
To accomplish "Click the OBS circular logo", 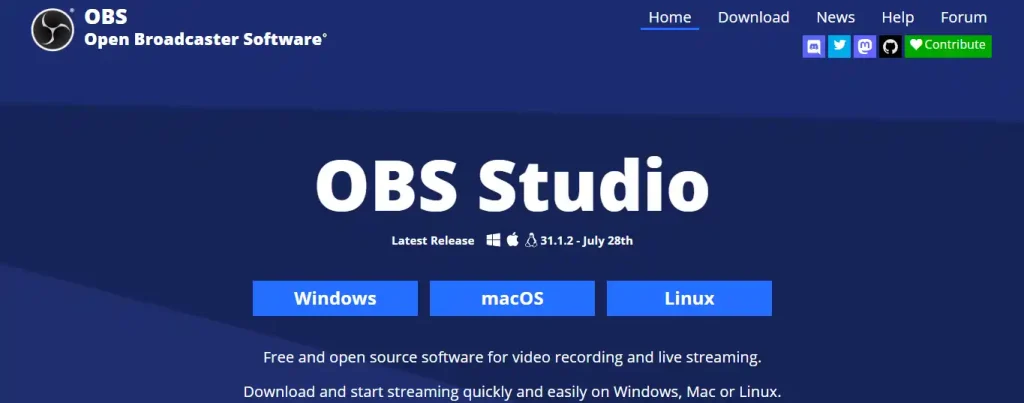I will (x=53, y=29).
